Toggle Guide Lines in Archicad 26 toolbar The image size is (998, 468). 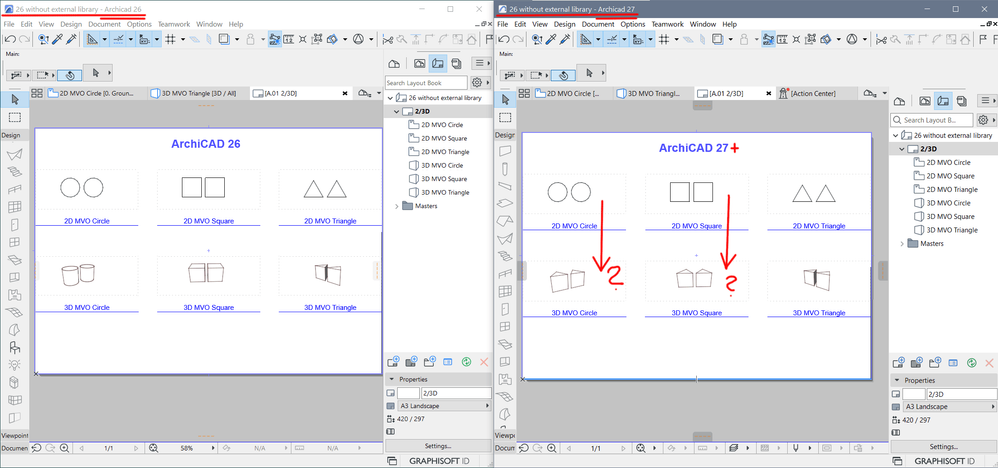coord(93,39)
